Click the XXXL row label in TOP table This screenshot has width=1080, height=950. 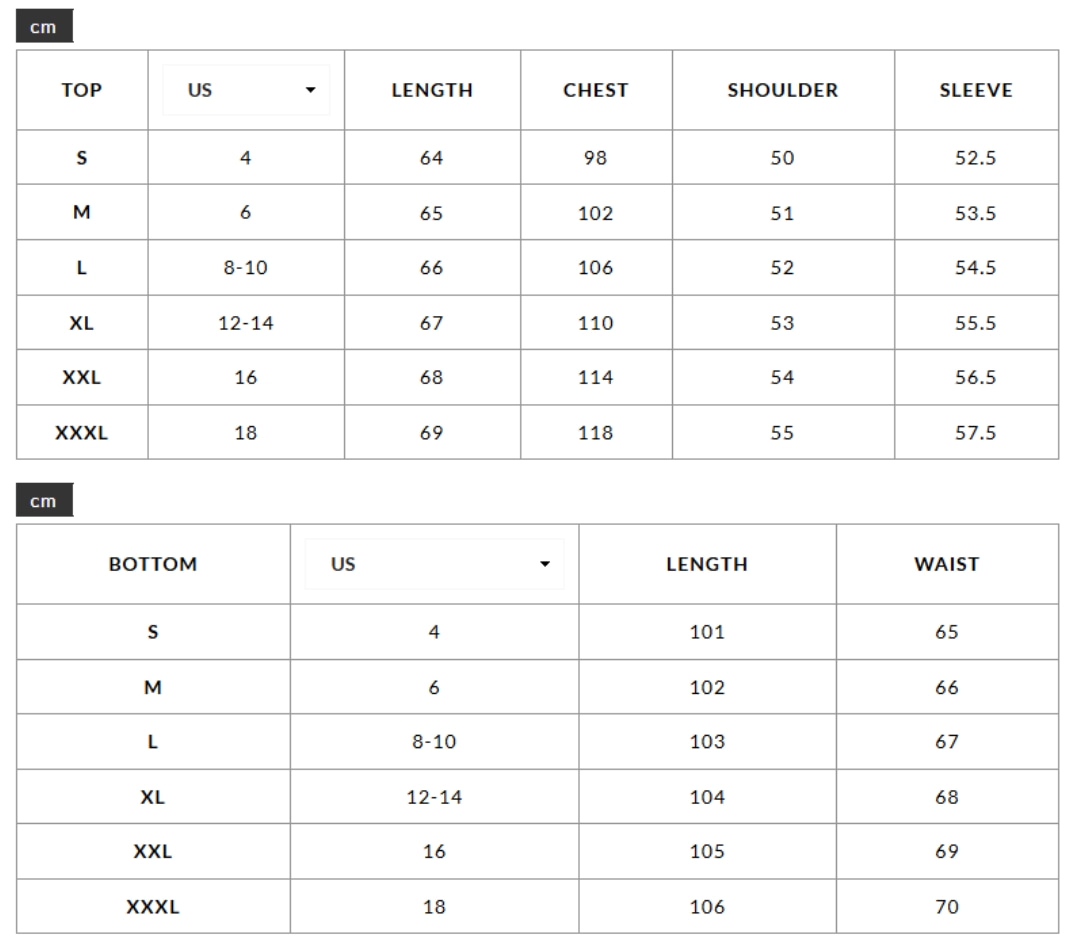pos(82,433)
